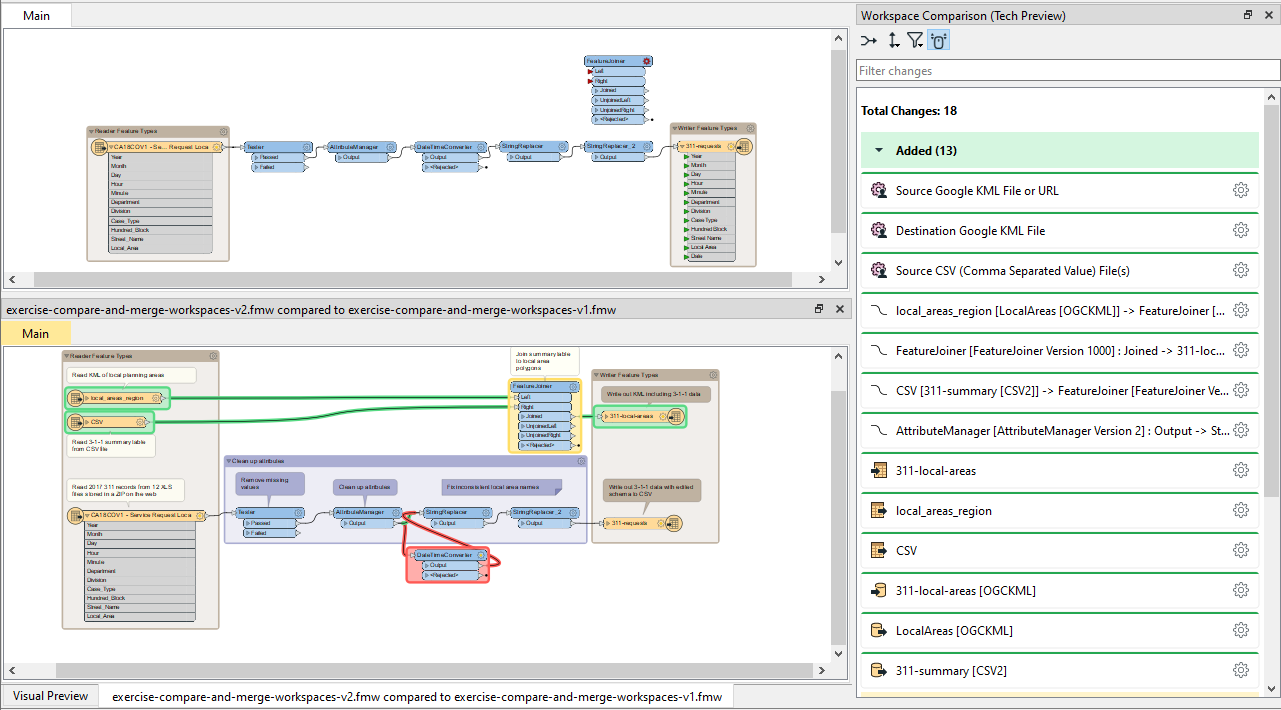
Task: Collapse the Added (13) section
Action: click(879, 151)
